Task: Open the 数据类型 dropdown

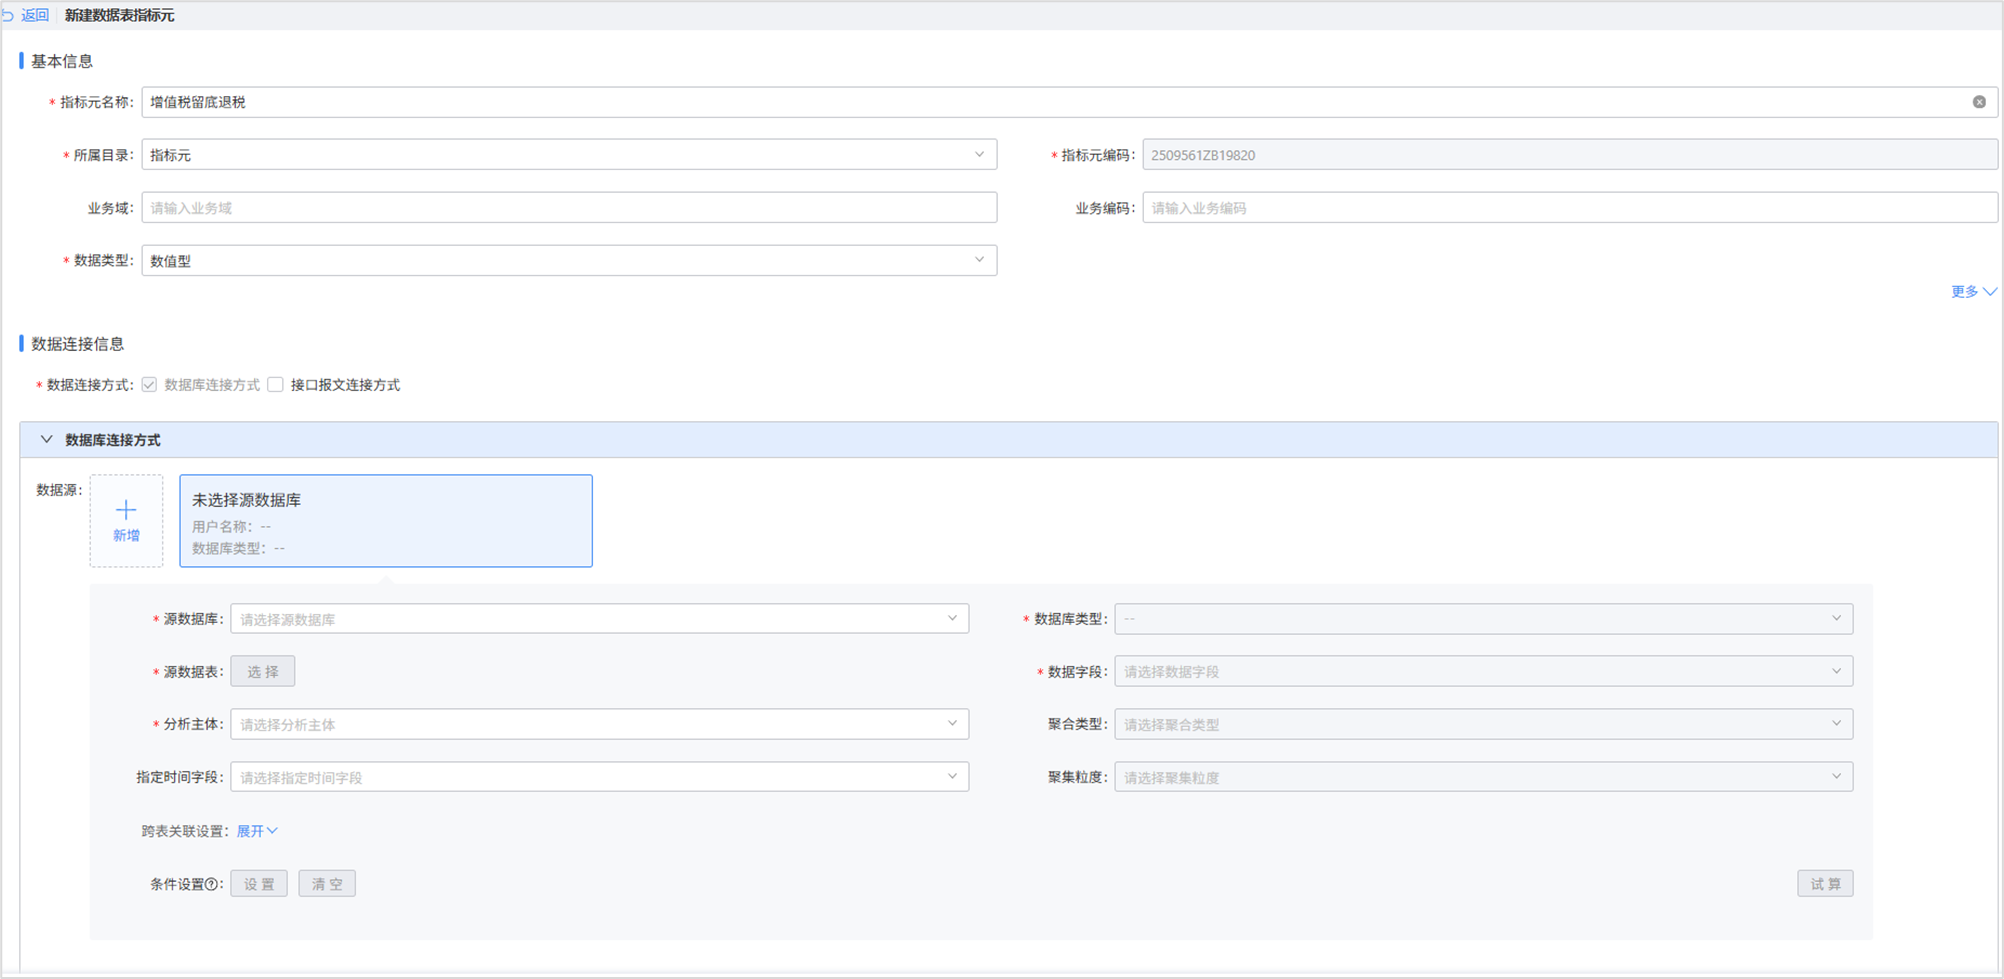Action: (x=568, y=261)
